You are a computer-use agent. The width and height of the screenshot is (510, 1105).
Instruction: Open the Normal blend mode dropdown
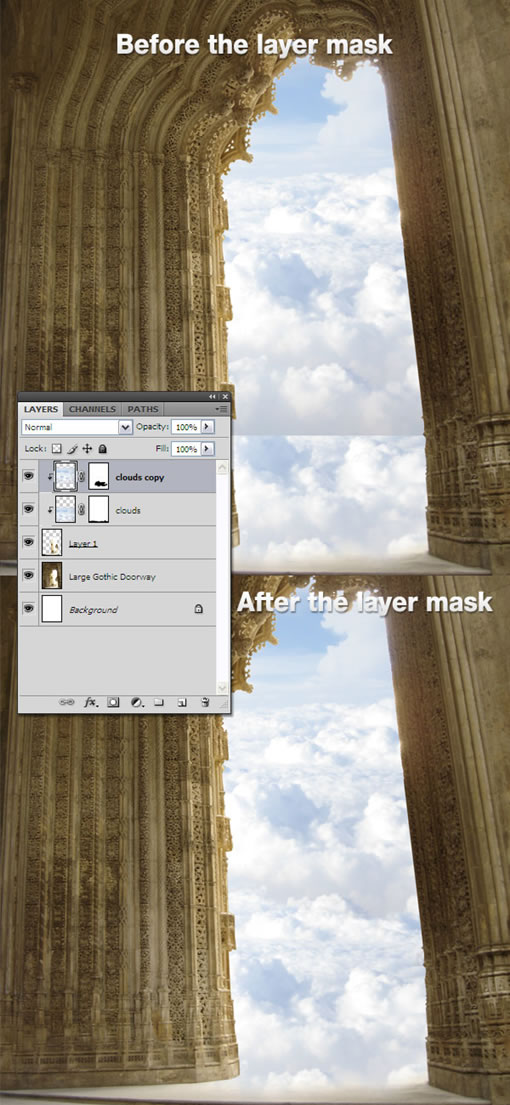pyautogui.click(x=77, y=427)
